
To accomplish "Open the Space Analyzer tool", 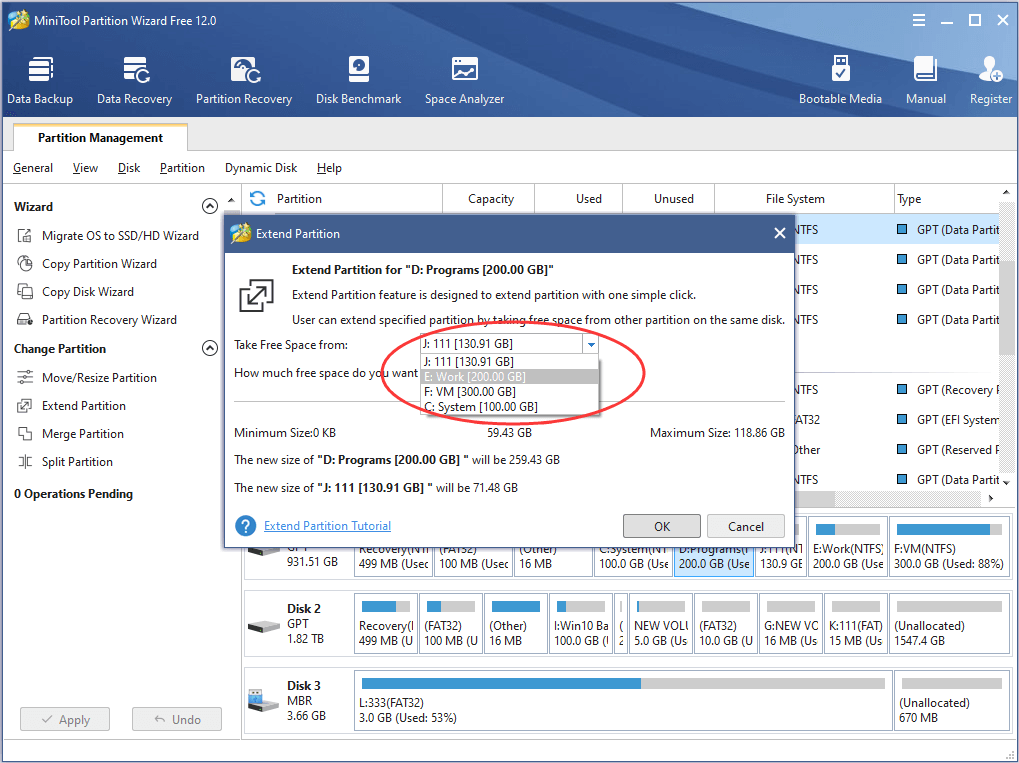I will click(x=464, y=80).
